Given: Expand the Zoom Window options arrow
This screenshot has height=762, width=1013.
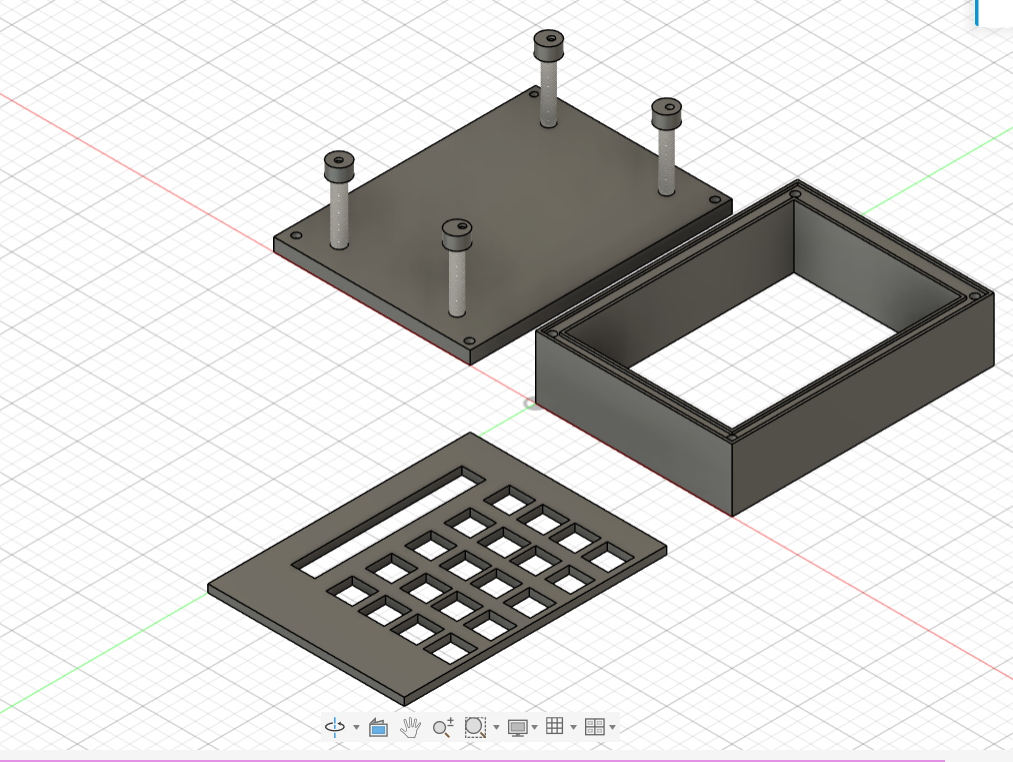Looking at the screenshot, I should (x=496, y=728).
